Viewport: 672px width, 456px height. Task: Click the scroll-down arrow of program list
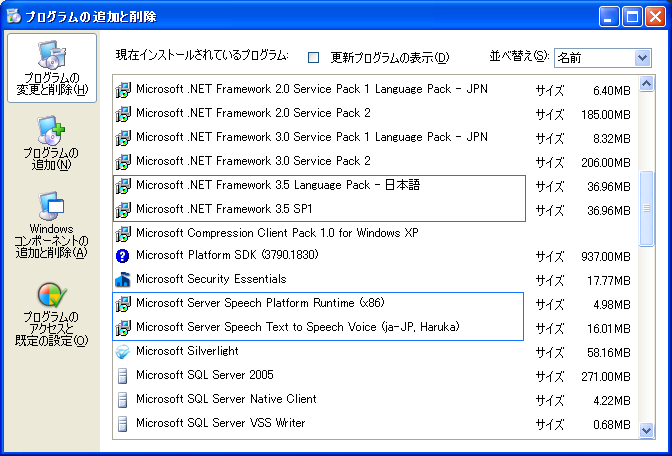click(x=647, y=430)
